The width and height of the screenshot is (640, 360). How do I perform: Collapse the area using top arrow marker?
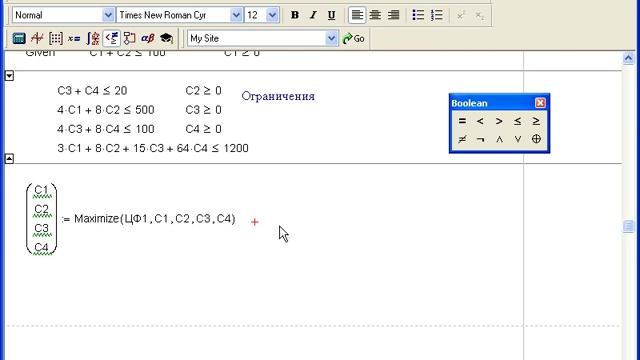[x=9, y=76]
